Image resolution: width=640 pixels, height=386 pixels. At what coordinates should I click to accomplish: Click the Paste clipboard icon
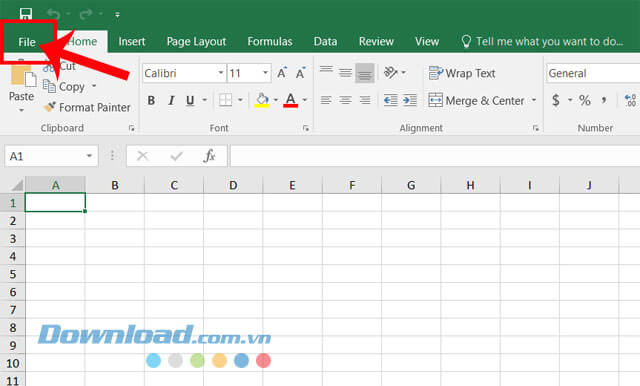23,73
